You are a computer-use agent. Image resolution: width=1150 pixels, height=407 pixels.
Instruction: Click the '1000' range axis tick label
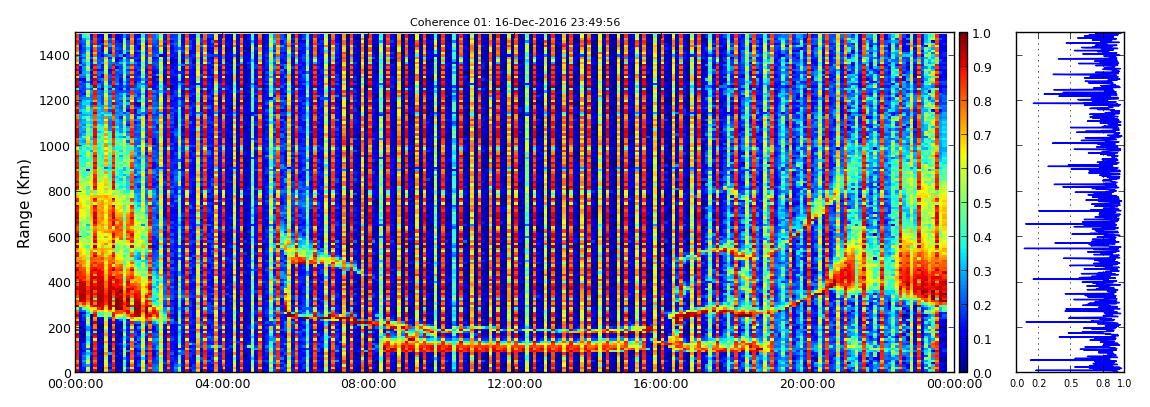(54, 146)
